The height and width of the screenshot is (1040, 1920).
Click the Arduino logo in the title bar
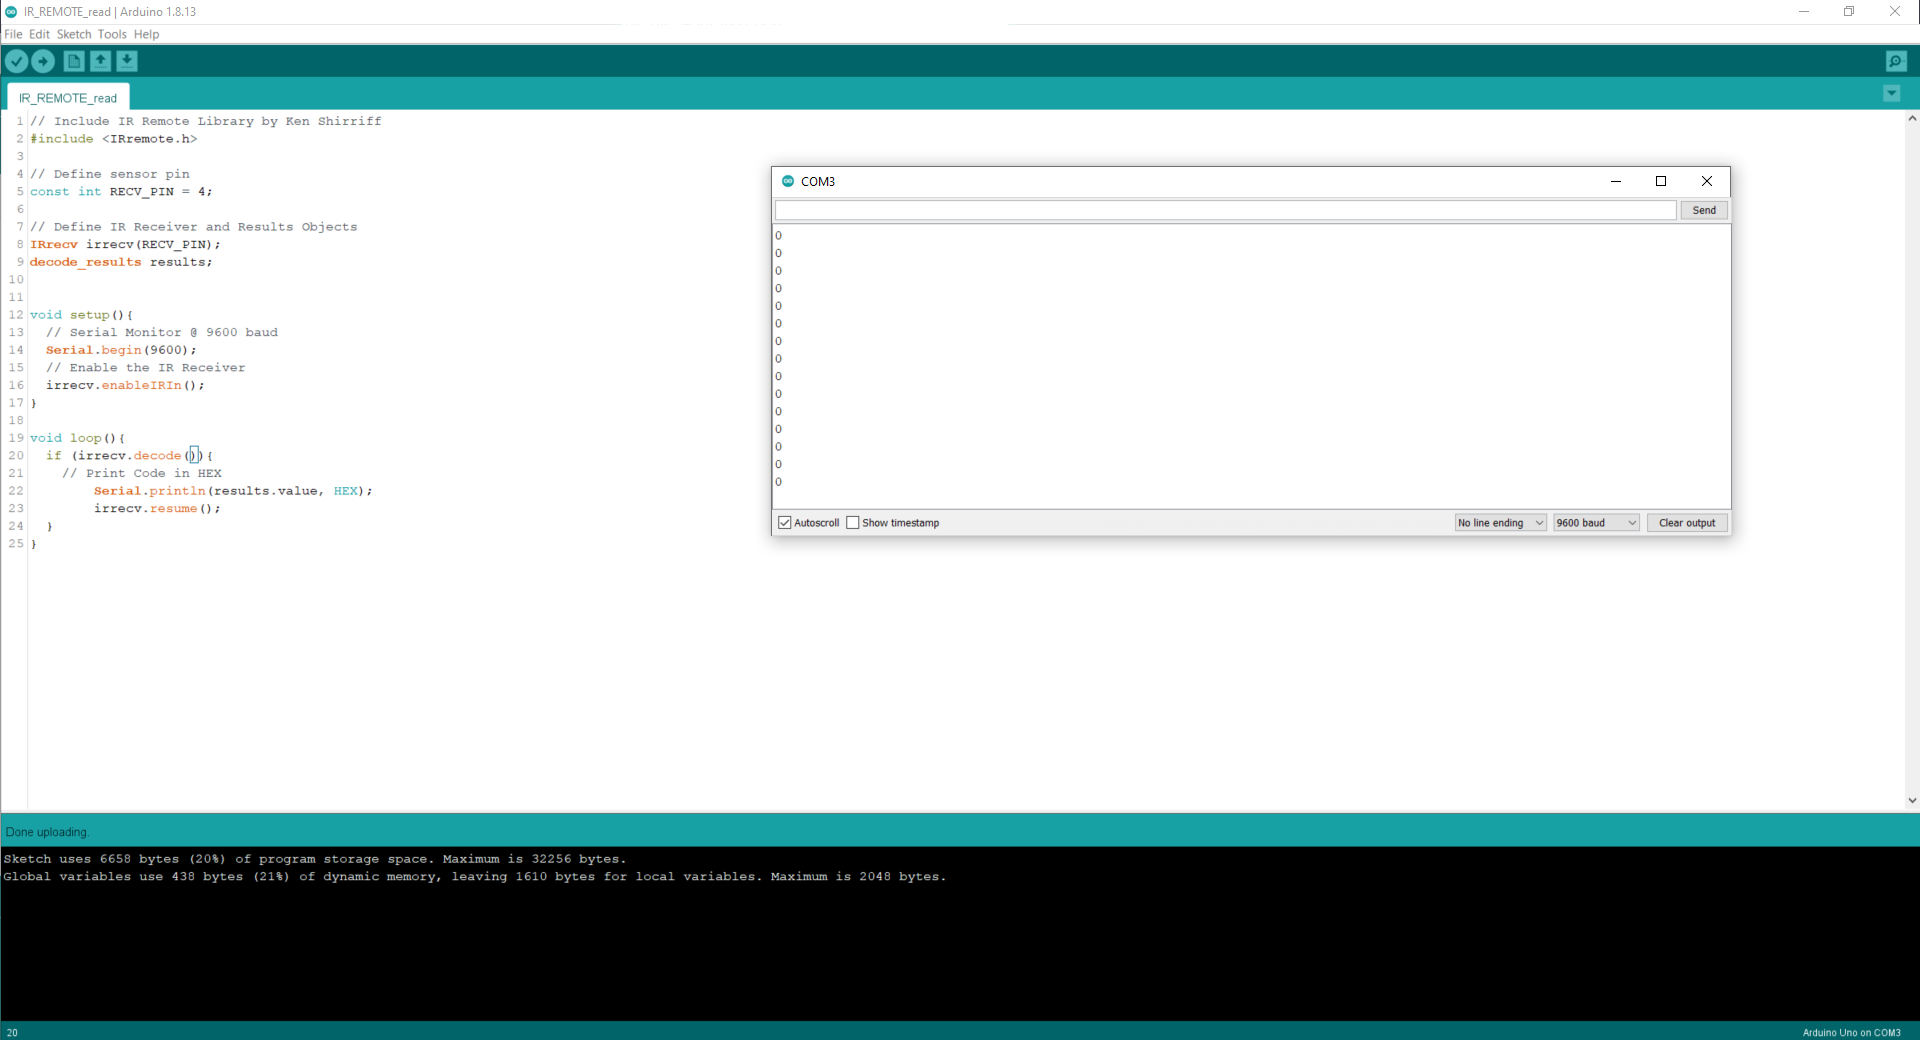(x=10, y=11)
